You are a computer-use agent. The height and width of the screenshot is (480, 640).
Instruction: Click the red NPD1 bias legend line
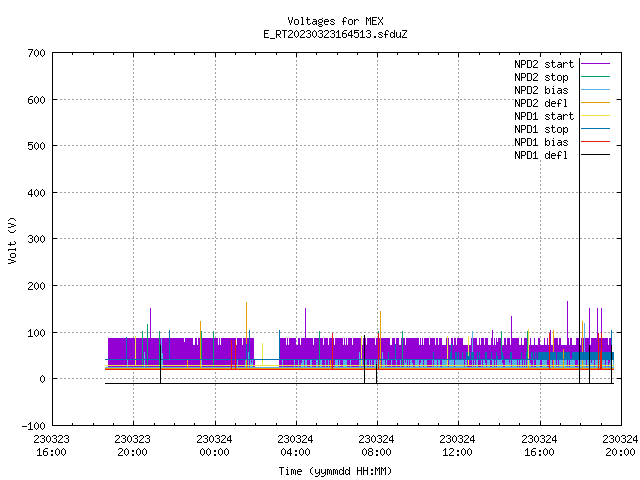tap(596, 142)
